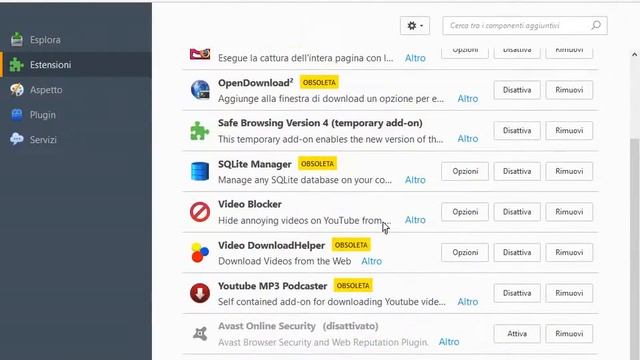Click the Aspetto paint palette icon
This screenshot has width=640, height=360.
pos(17,89)
